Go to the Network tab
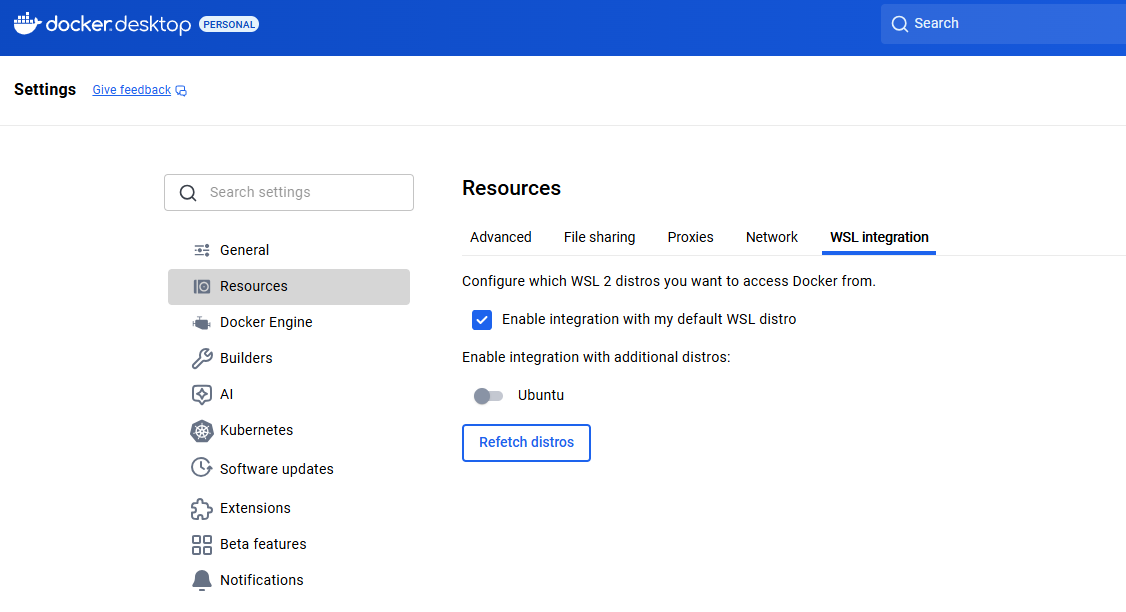1126x612 pixels. [772, 237]
